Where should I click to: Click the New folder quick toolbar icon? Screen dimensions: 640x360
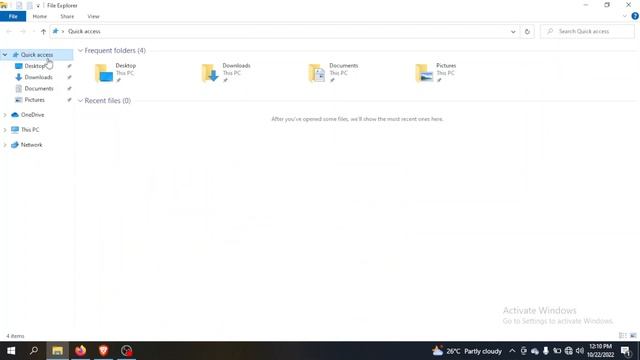click(x=29, y=6)
